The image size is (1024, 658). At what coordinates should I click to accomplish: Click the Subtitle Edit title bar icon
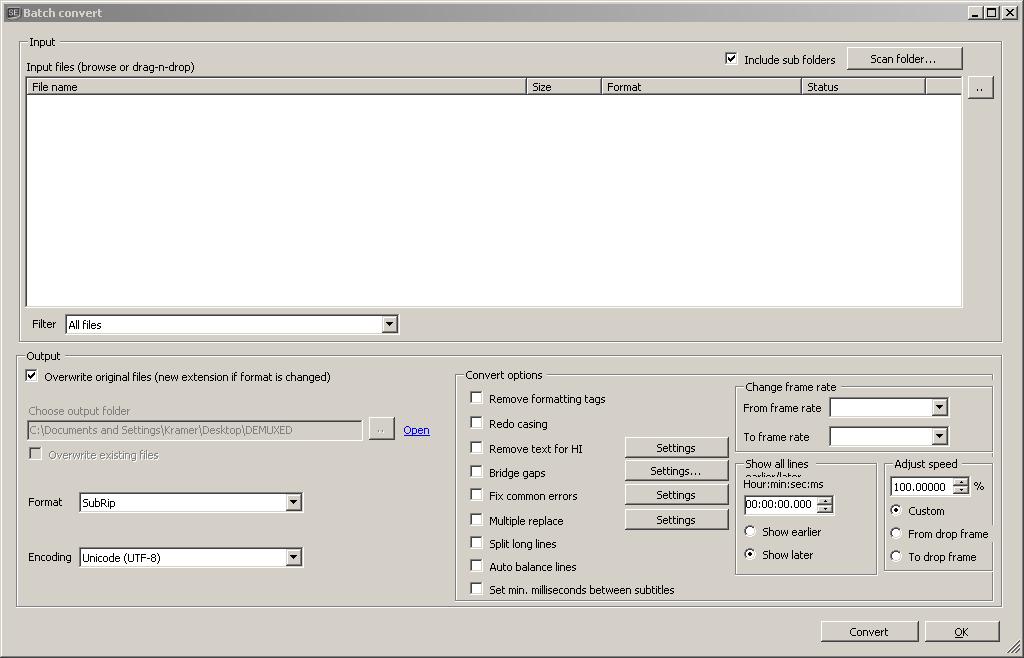click(x=13, y=13)
